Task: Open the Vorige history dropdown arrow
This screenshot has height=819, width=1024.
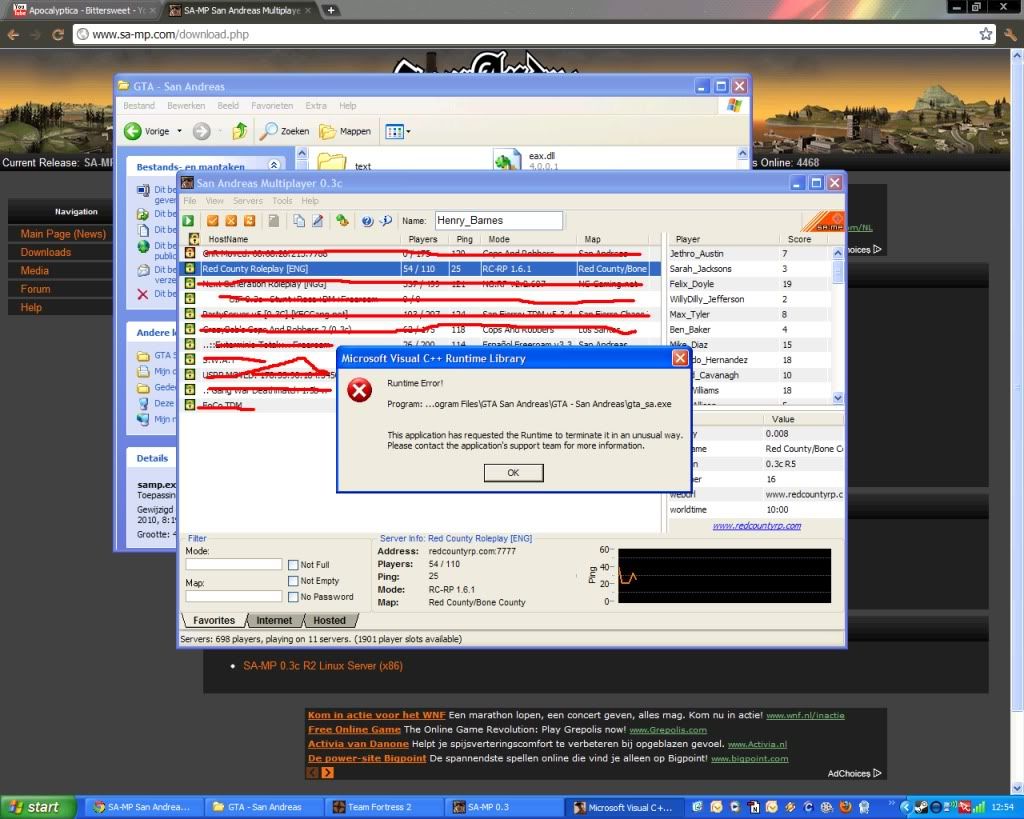Action: tap(180, 131)
